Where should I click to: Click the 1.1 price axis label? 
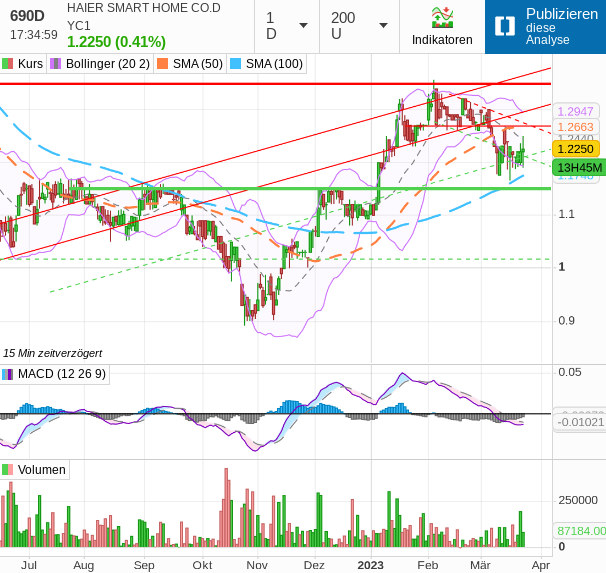[x=566, y=214]
